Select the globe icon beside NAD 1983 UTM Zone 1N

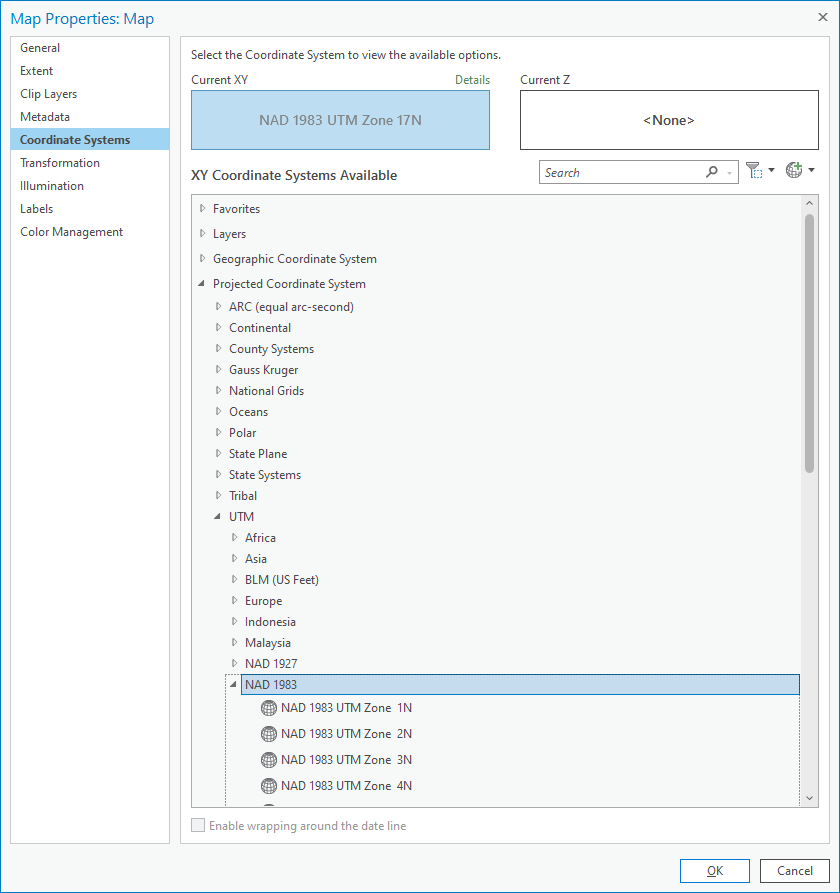268,707
